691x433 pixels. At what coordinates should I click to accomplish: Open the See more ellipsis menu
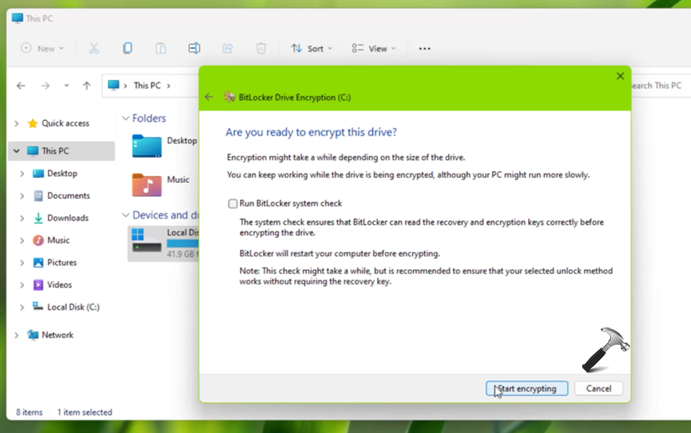coord(424,48)
